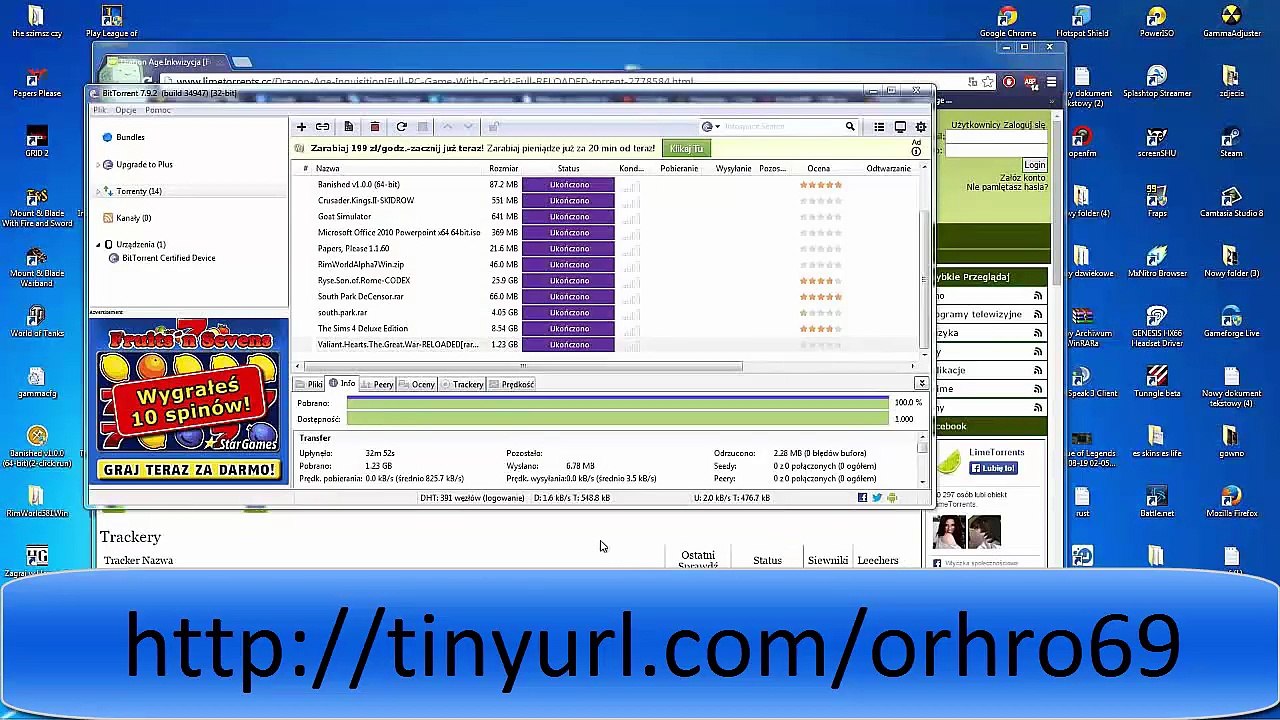The height and width of the screenshot is (720, 1280).
Task: Click the green Kliknij Tu button
Action: pos(686,149)
